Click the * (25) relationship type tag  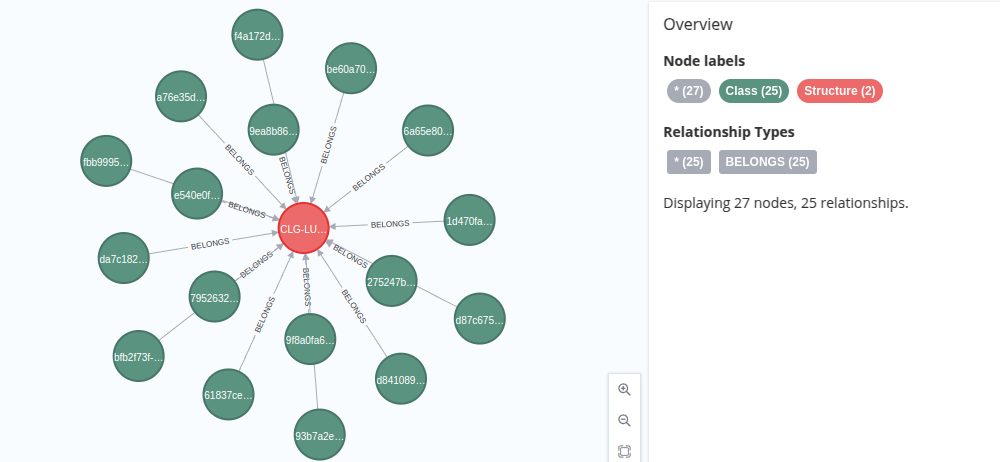(689, 161)
